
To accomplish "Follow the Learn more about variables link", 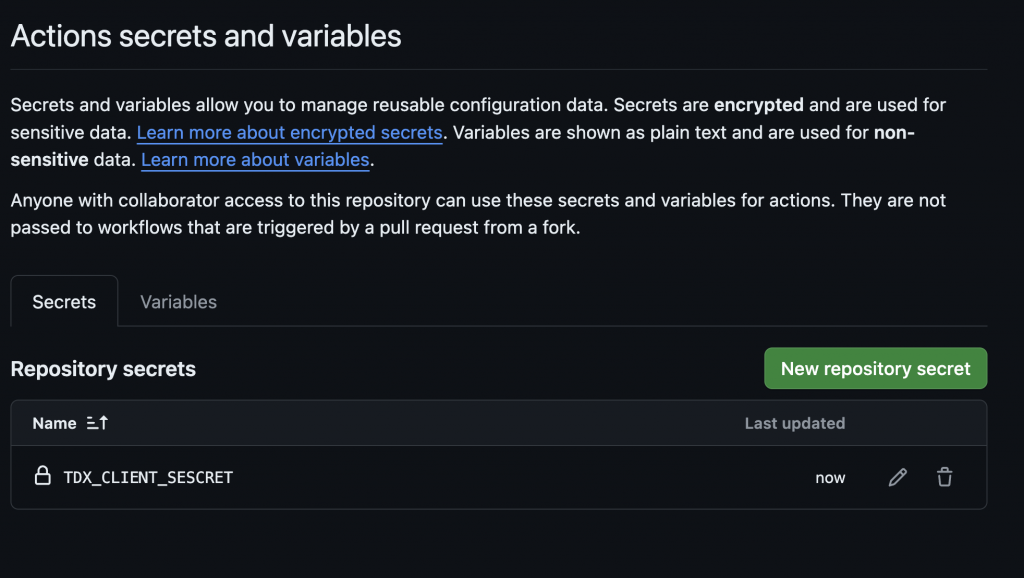I will (x=255, y=160).
